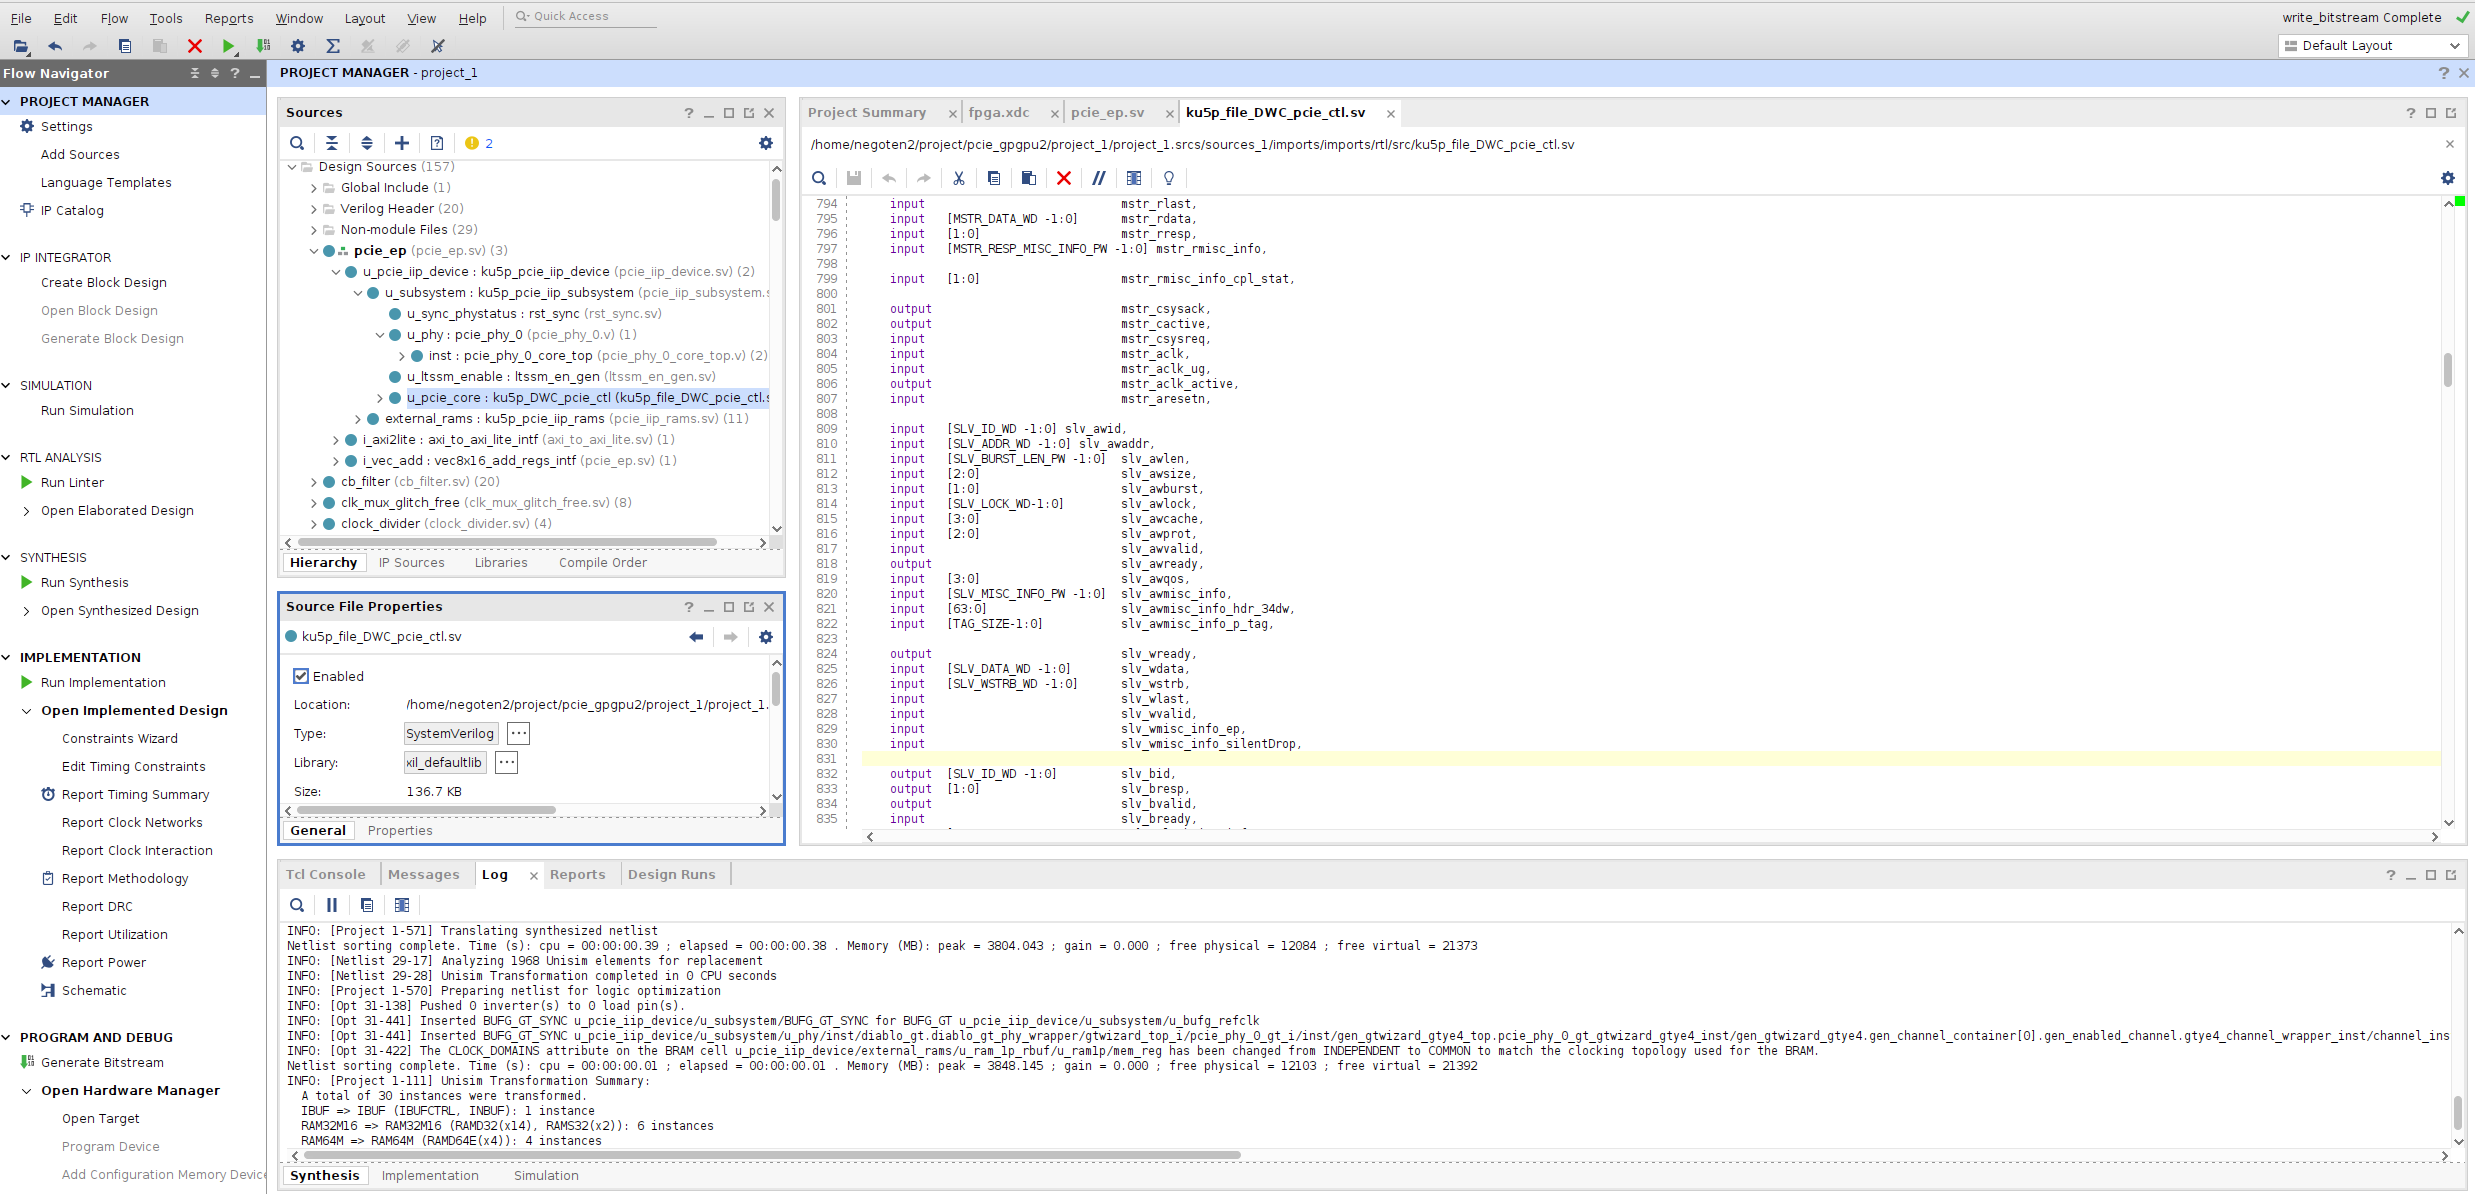
Task: Open the Reports menu
Action: coord(229,18)
